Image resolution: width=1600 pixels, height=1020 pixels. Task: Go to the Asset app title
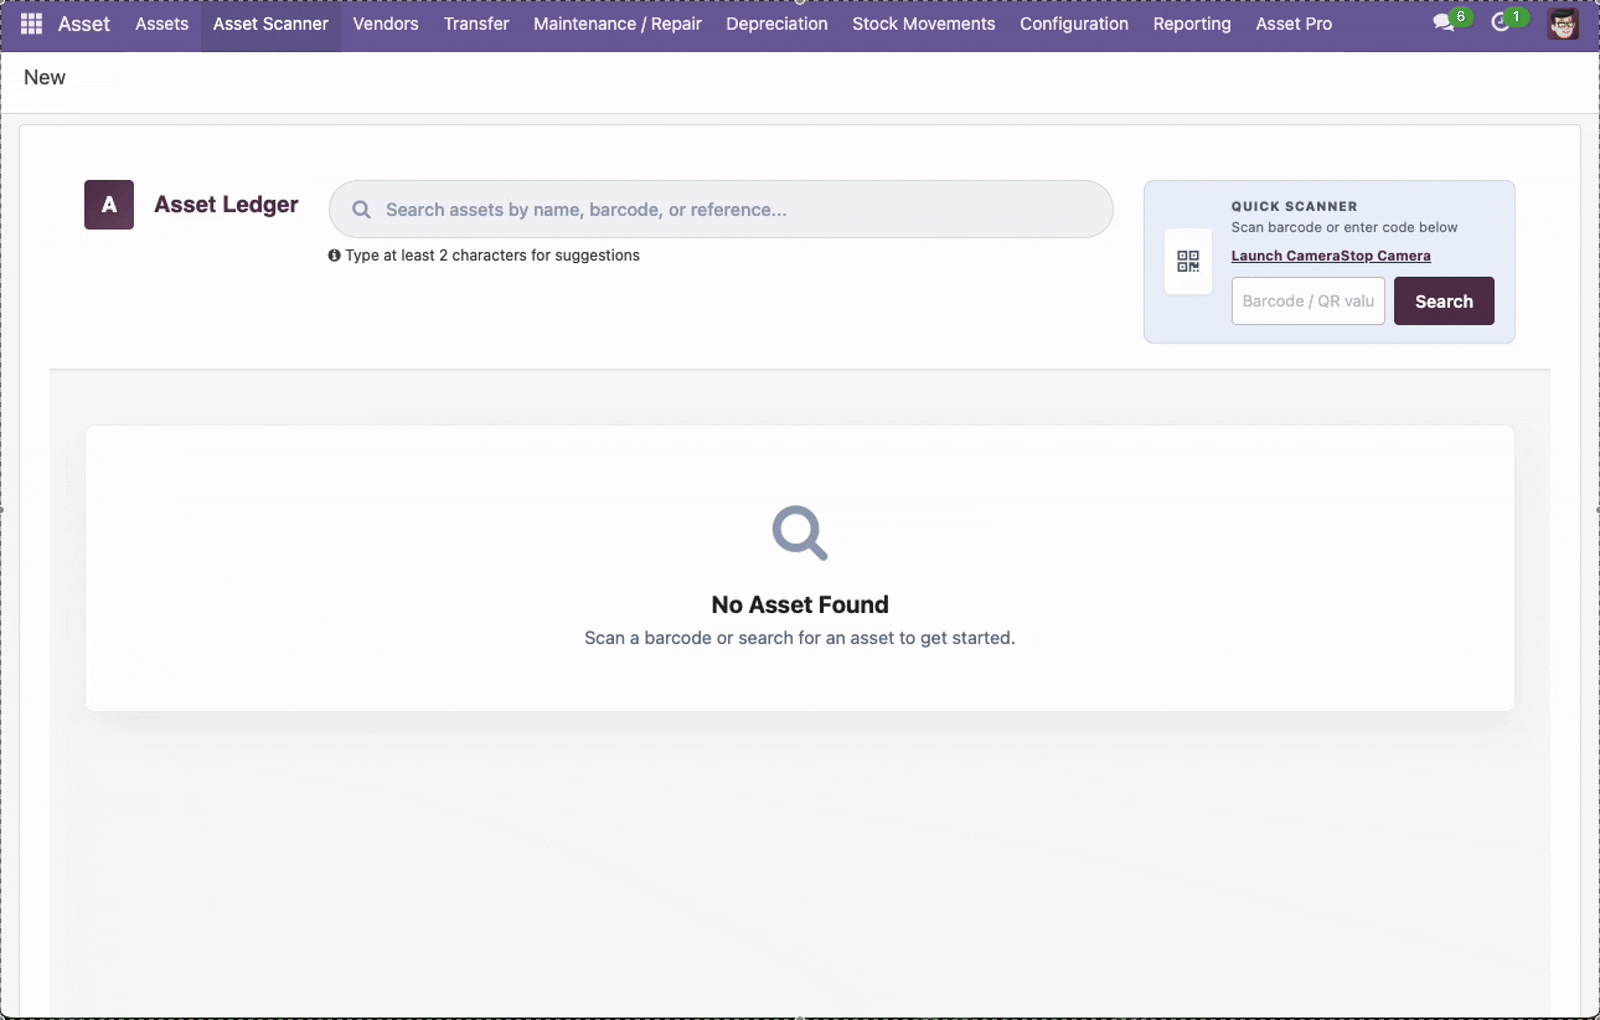(x=84, y=24)
